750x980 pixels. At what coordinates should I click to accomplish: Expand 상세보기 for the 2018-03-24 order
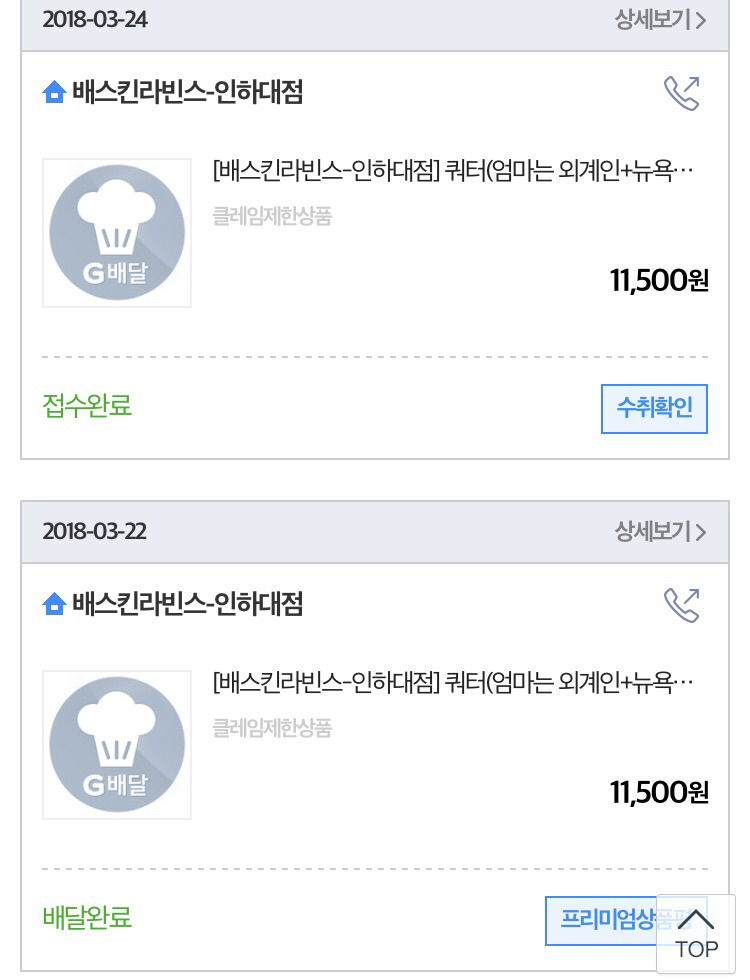pyautogui.click(x=660, y=20)
